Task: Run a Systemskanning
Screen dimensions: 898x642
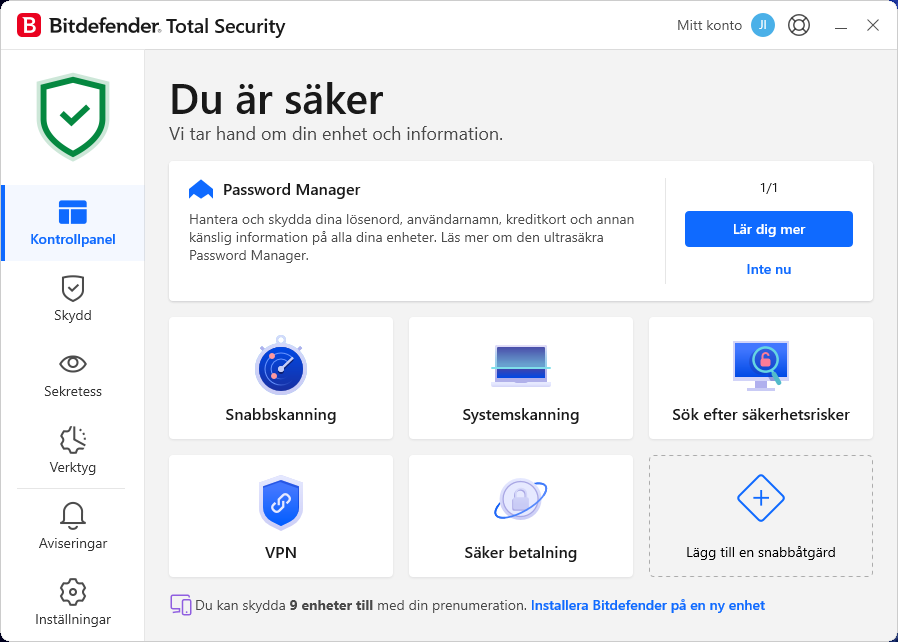Action: [x=520, y=367]
